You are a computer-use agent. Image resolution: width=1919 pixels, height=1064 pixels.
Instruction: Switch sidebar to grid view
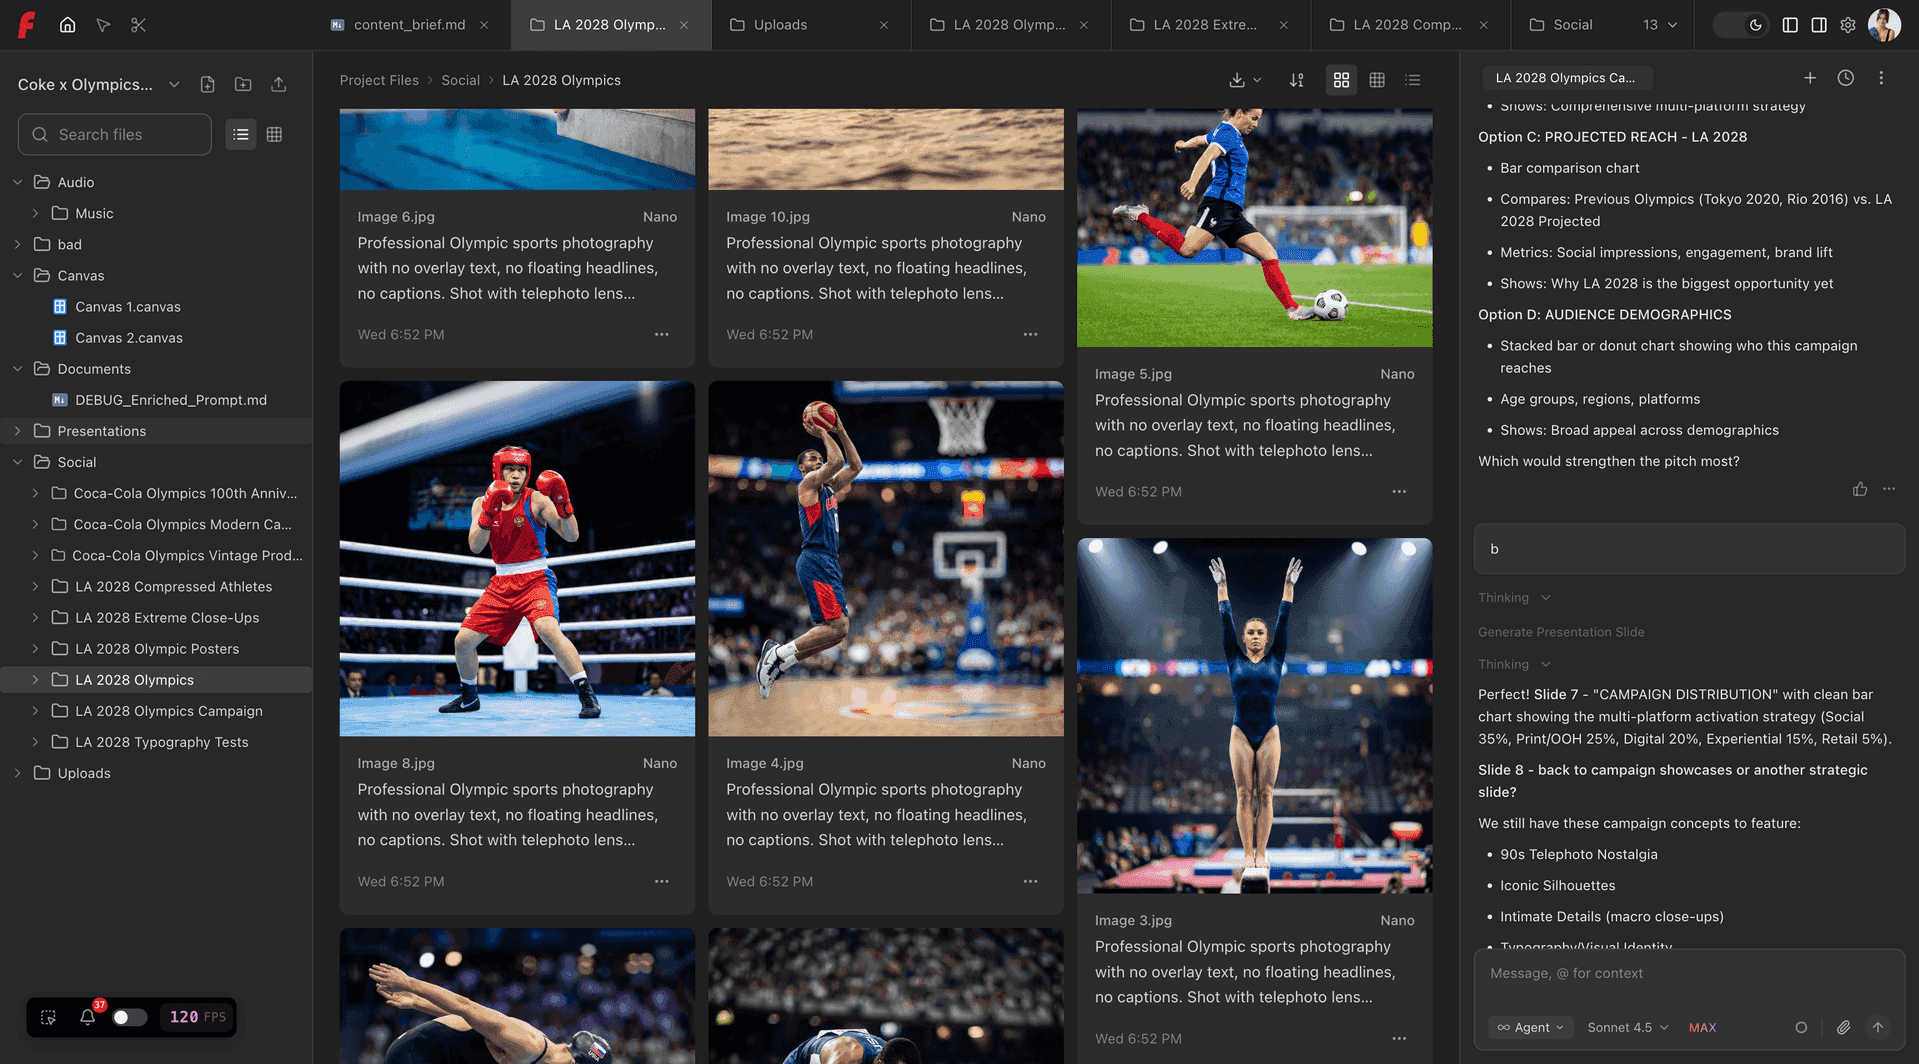pyautogui.click(x=274, y=134)
